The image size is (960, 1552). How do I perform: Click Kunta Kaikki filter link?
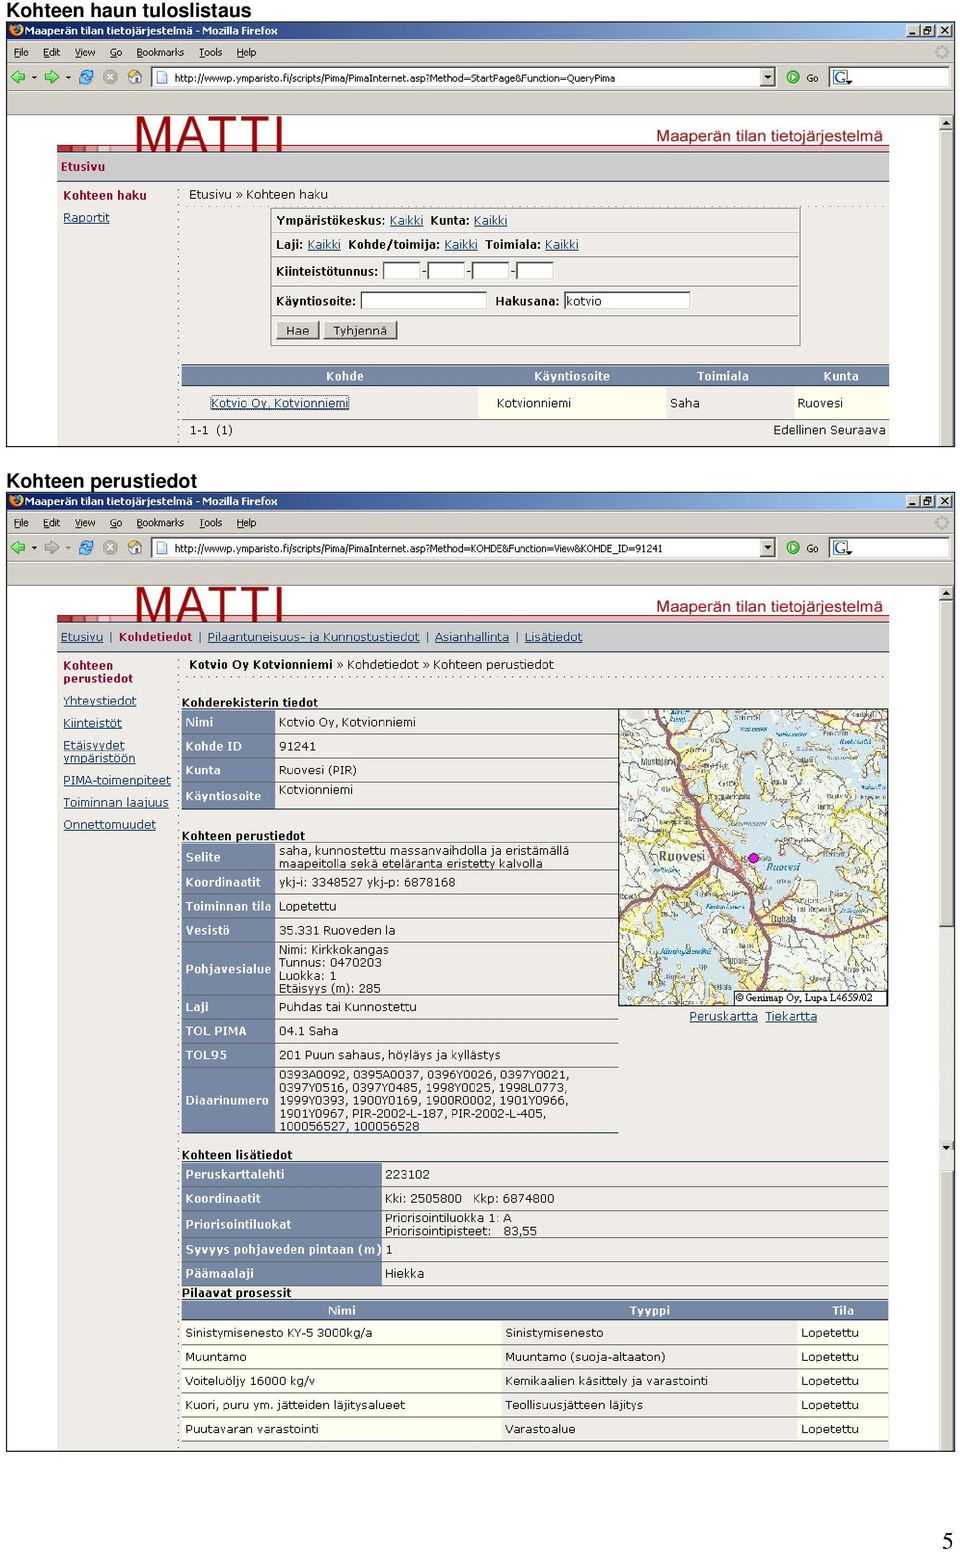[490, 220]
